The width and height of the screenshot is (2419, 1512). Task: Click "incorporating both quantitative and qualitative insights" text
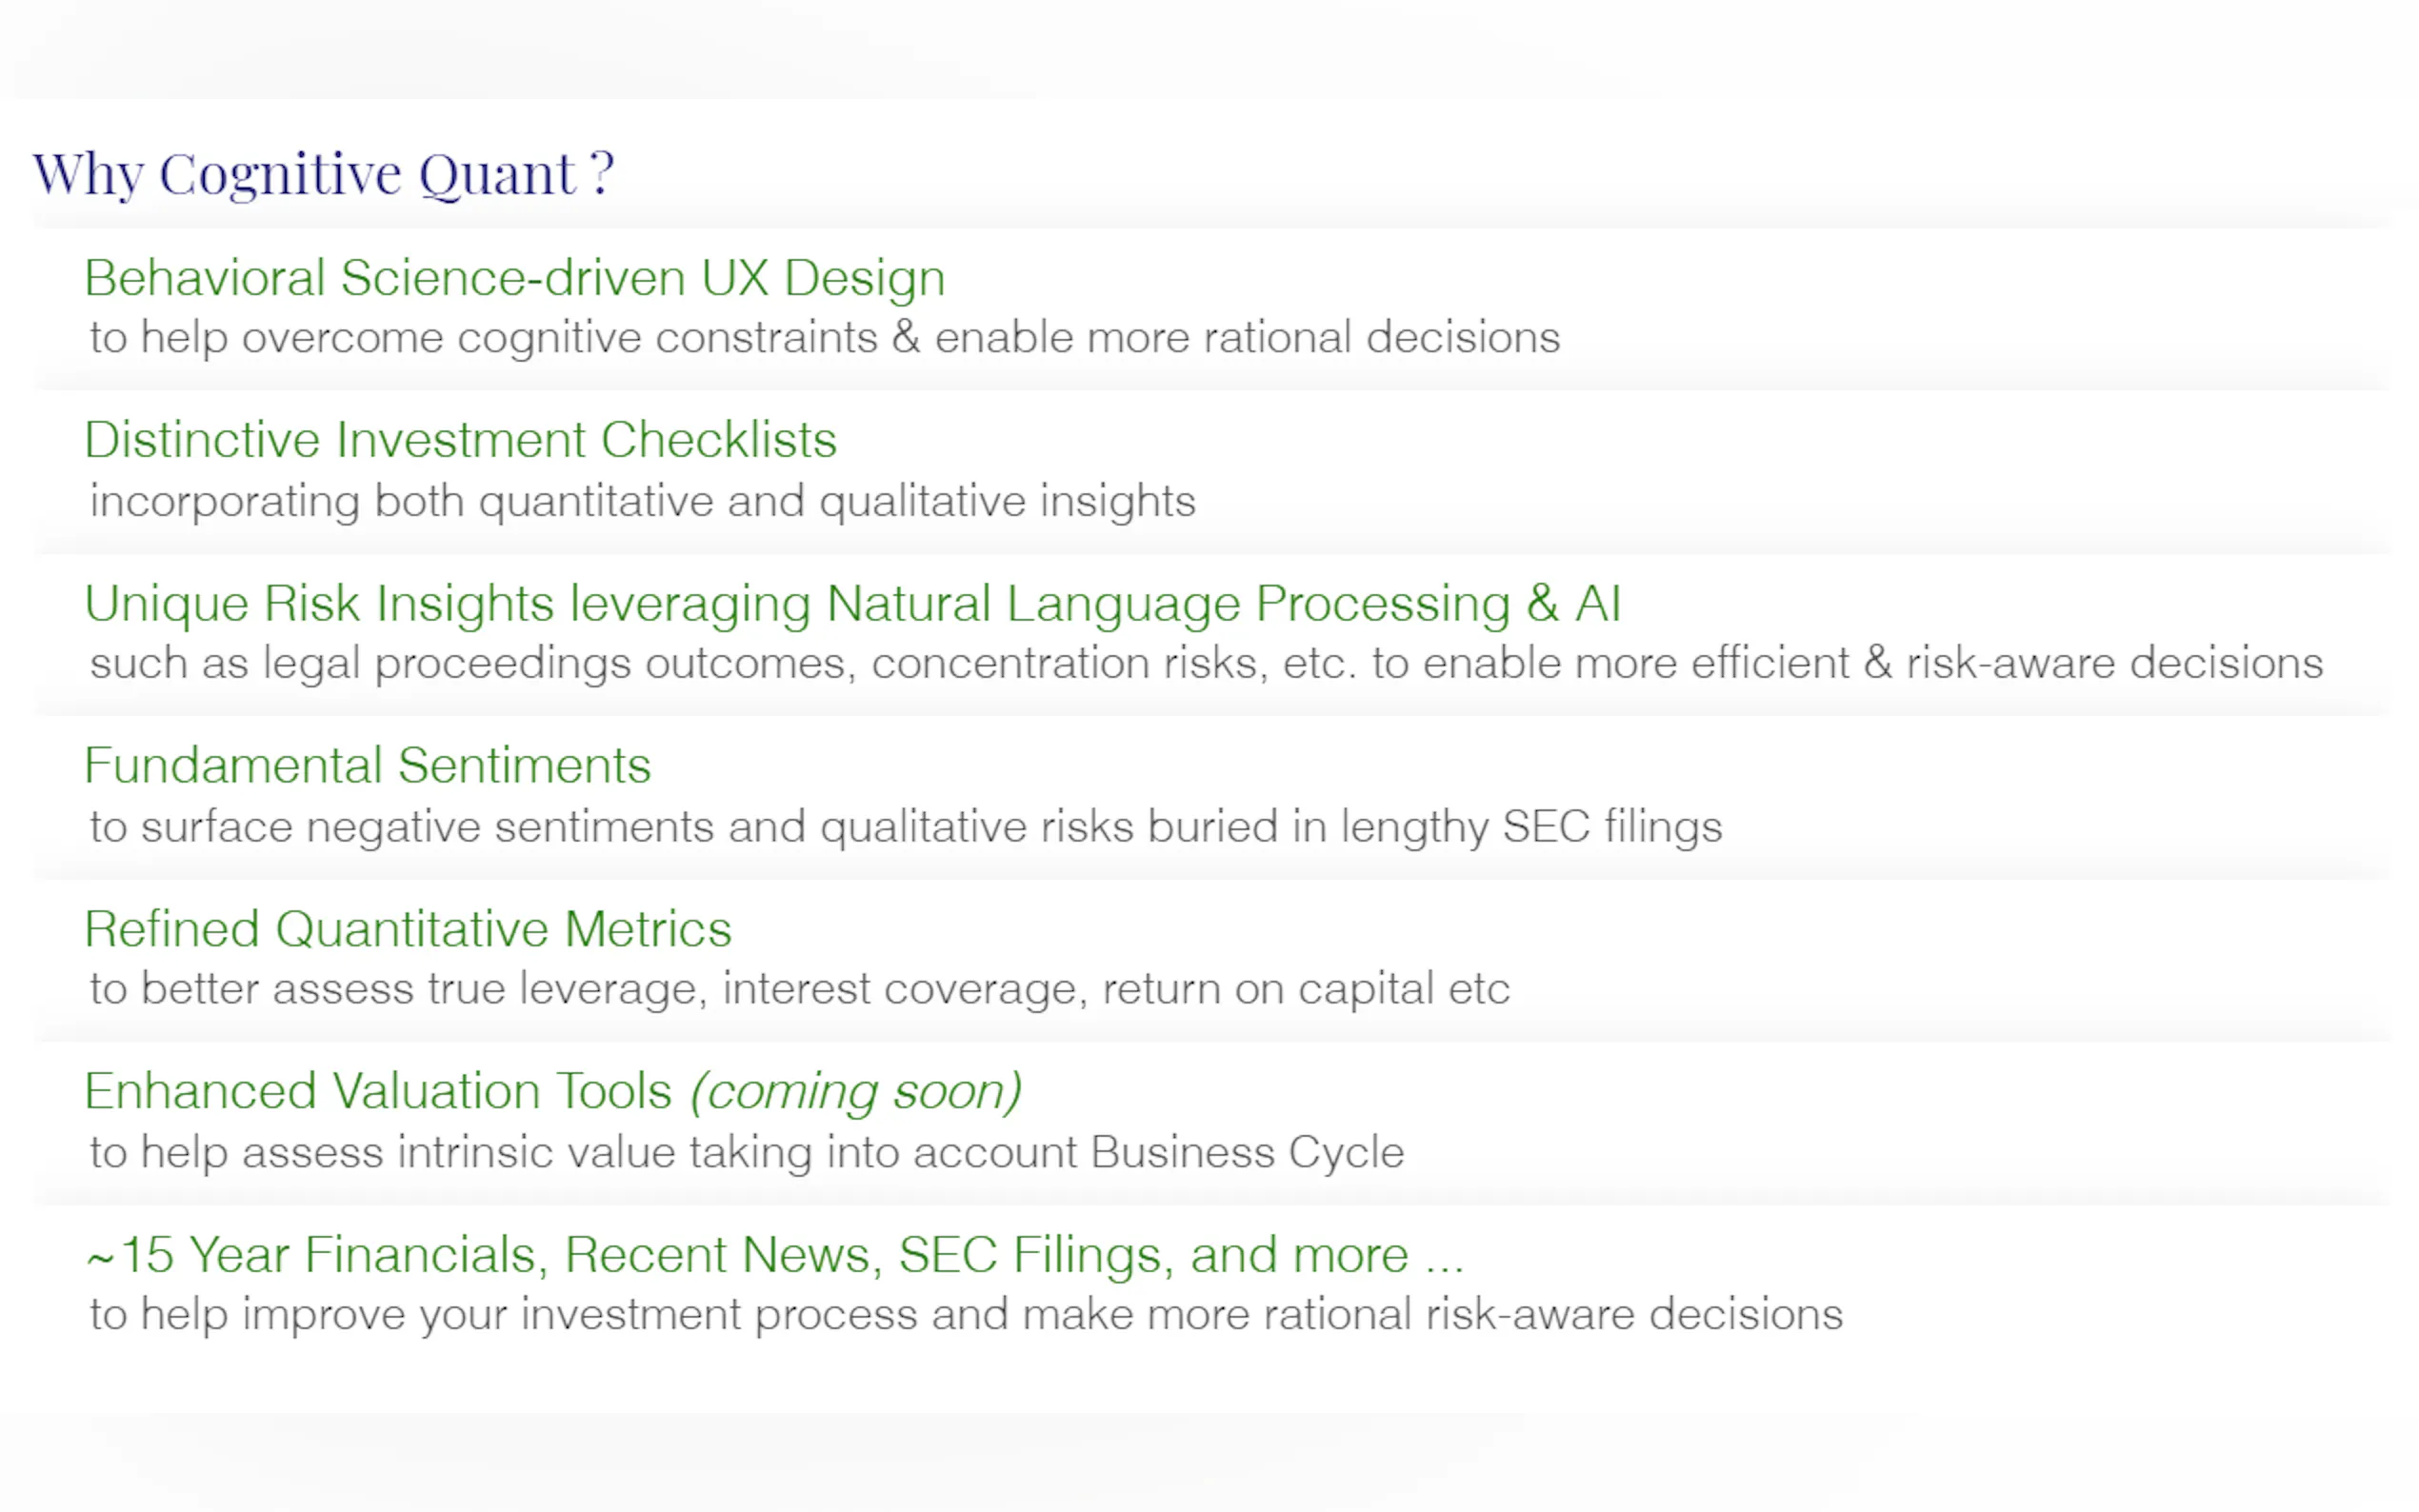click(x=642, y=501)
